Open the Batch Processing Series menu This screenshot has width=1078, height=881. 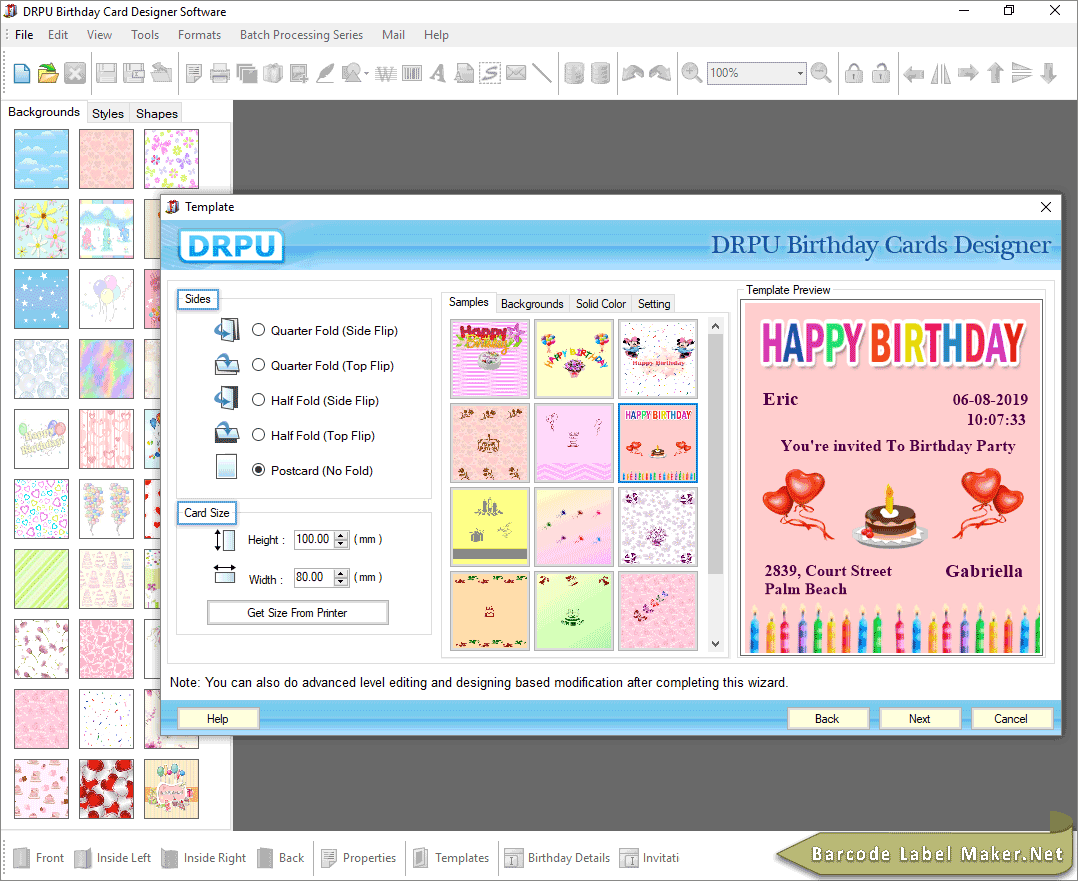point(301,35)
